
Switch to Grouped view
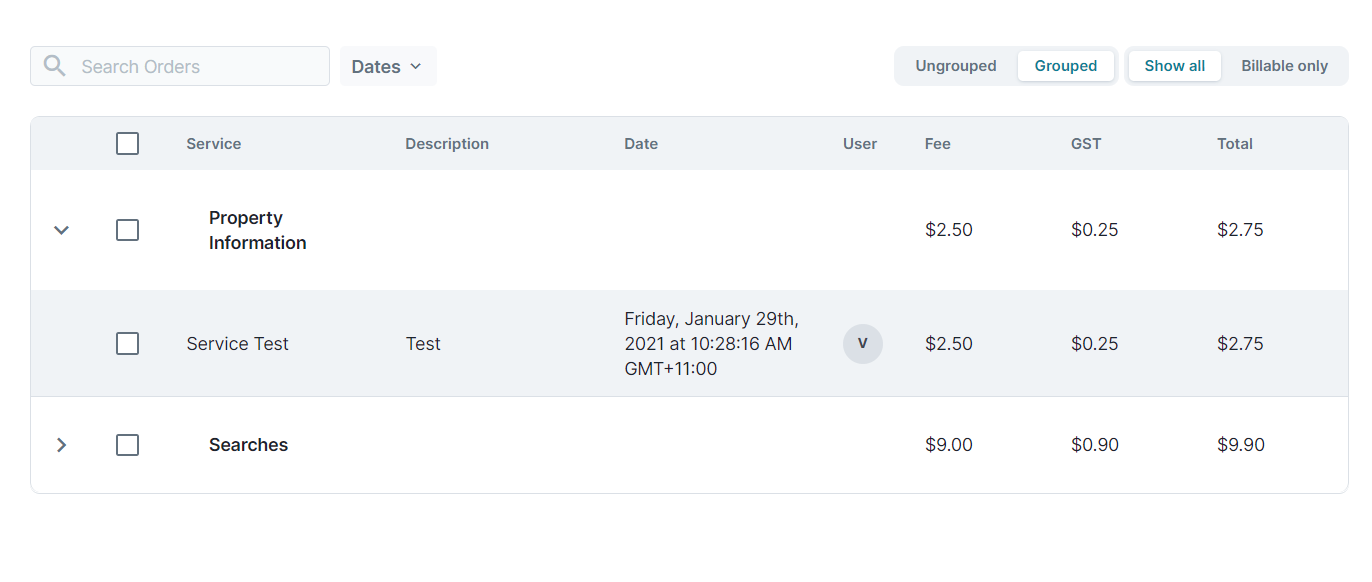1066,66
